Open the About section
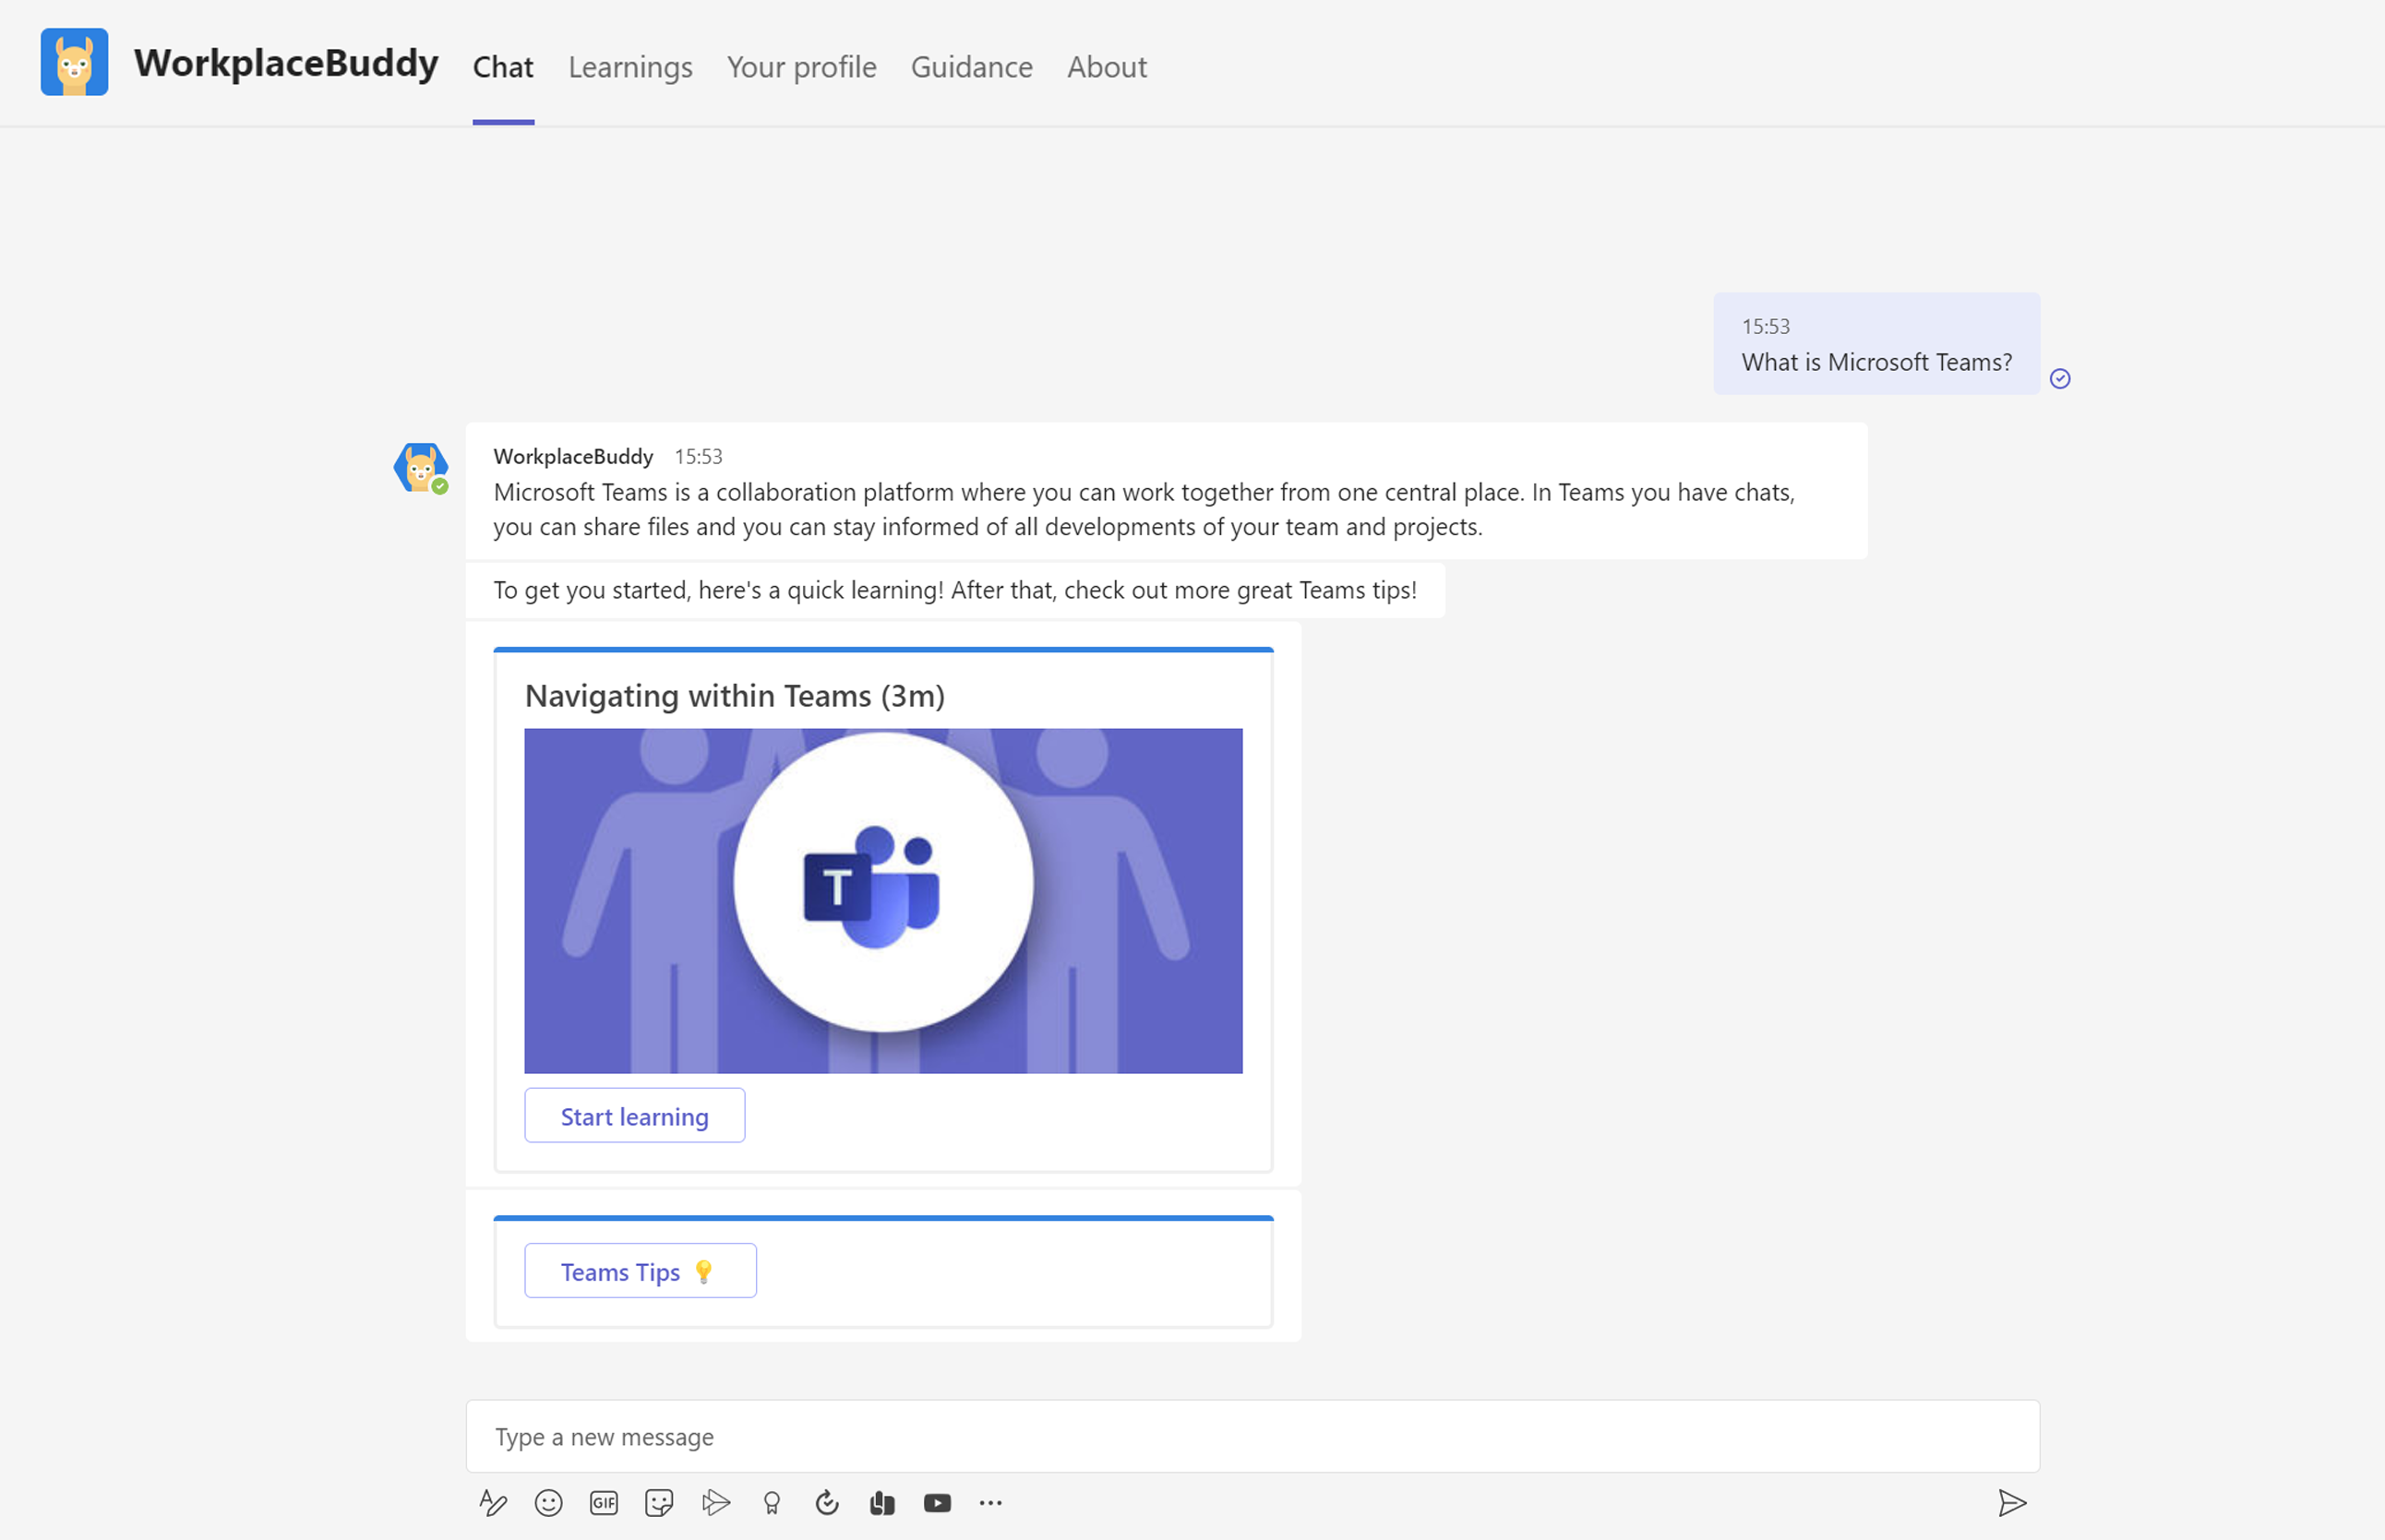The image size is (2385, 1540). click(x=1106, y=66)
